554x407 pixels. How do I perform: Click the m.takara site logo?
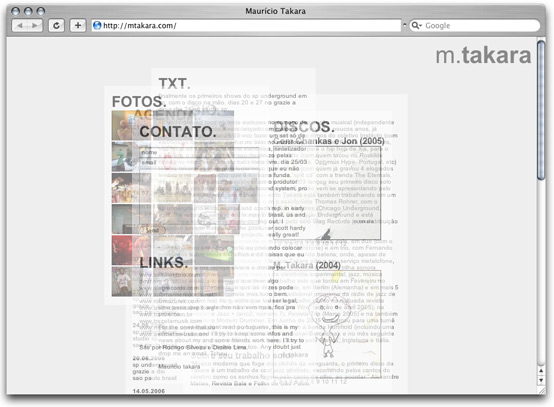483,55
